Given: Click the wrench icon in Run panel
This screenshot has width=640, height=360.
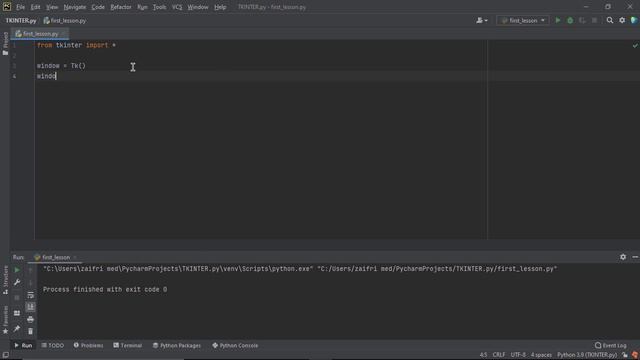Looking at the screenshot, I should [17, 282].
